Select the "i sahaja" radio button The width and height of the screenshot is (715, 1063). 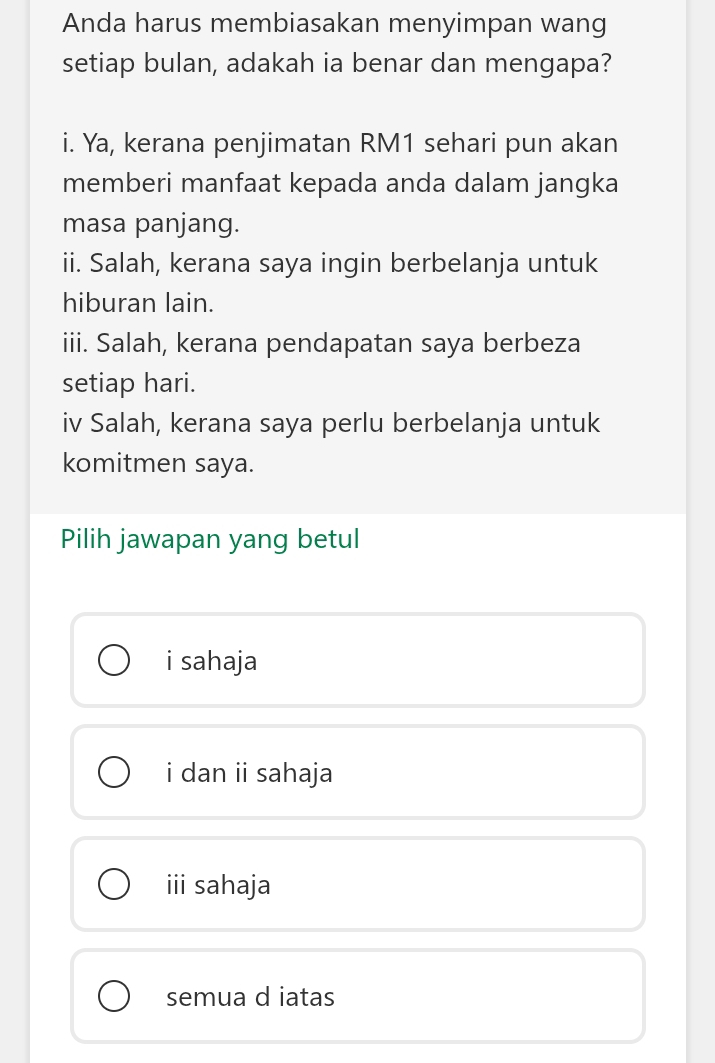click(x=114, y=661)
